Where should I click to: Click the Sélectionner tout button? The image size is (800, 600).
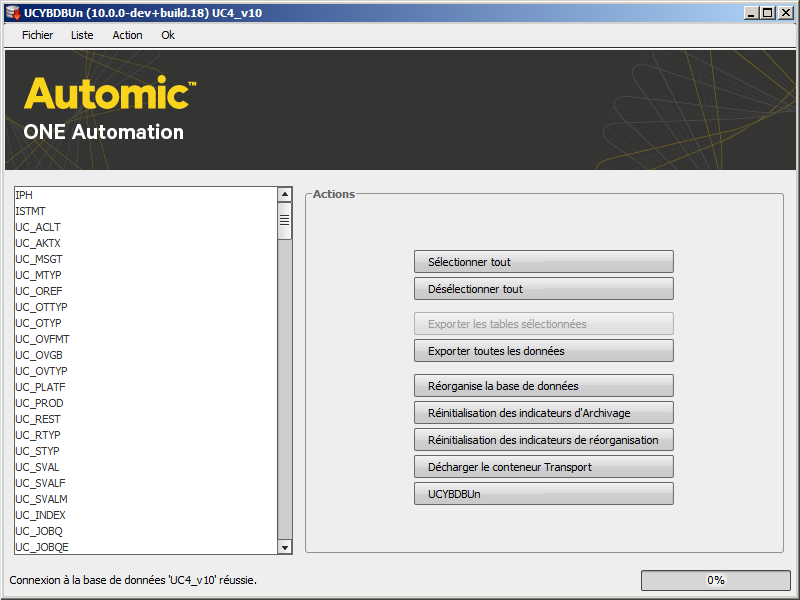543,262
